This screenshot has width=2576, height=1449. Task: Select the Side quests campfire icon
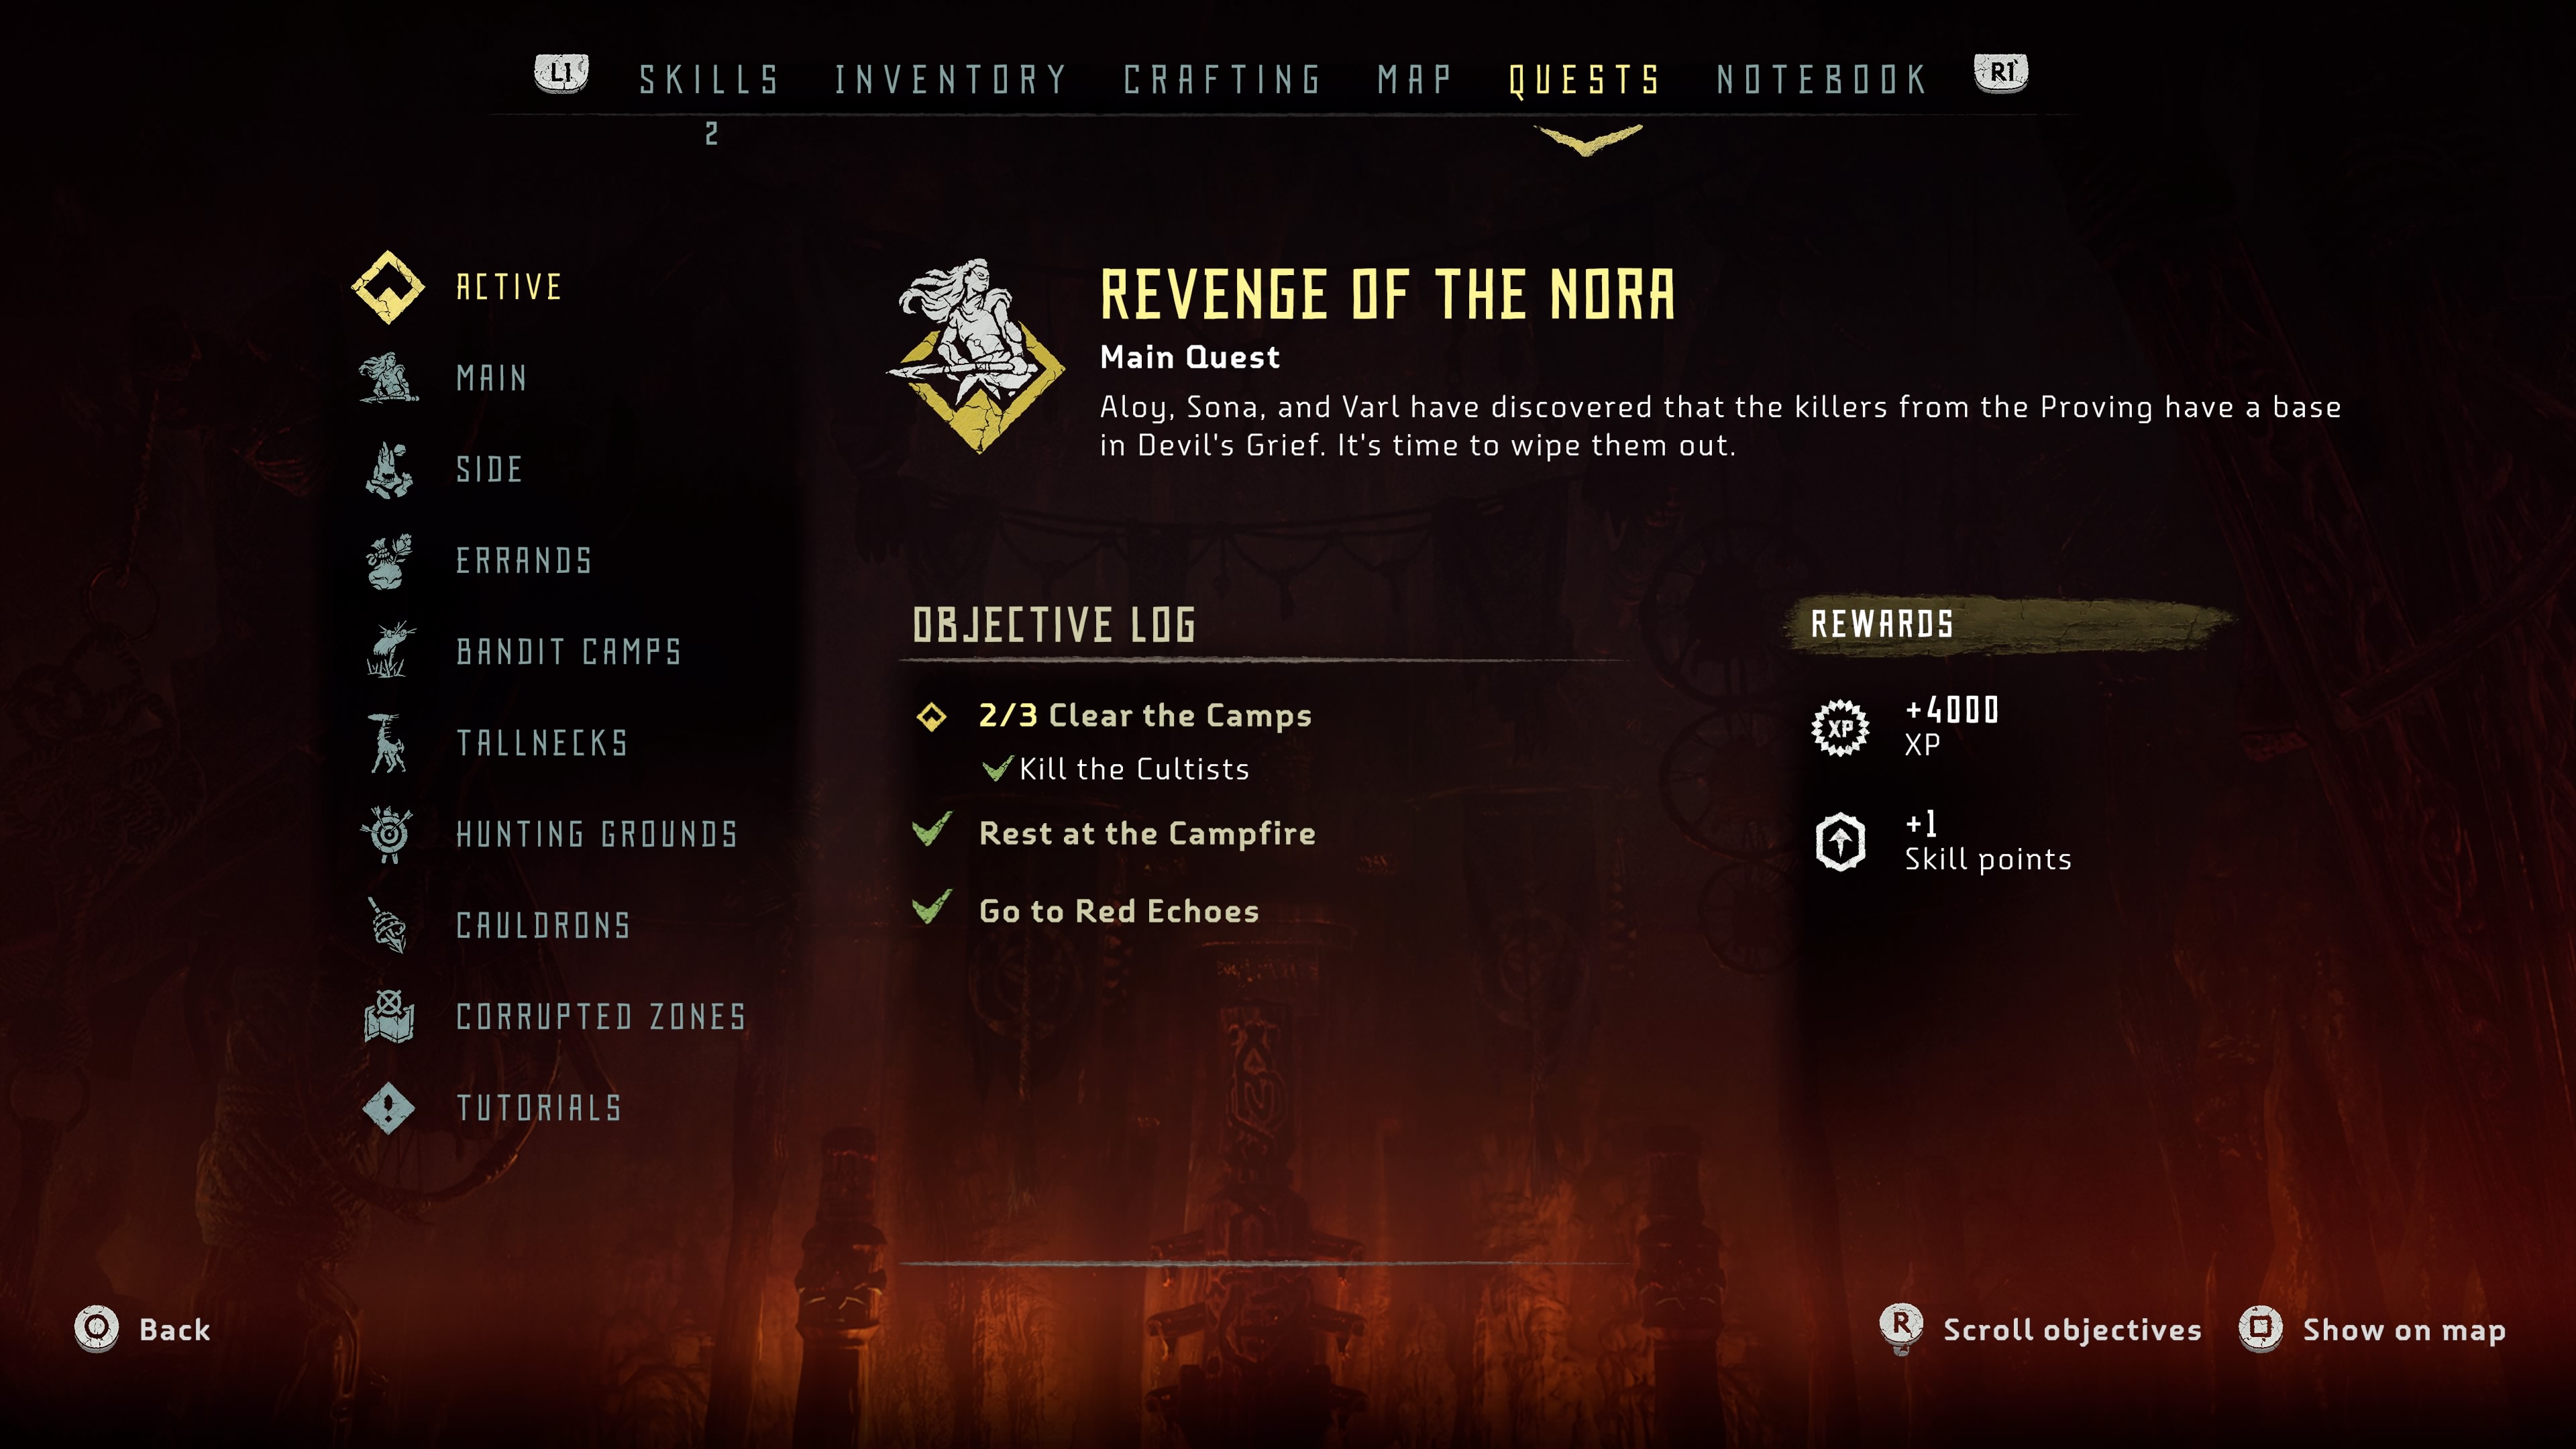388,469
